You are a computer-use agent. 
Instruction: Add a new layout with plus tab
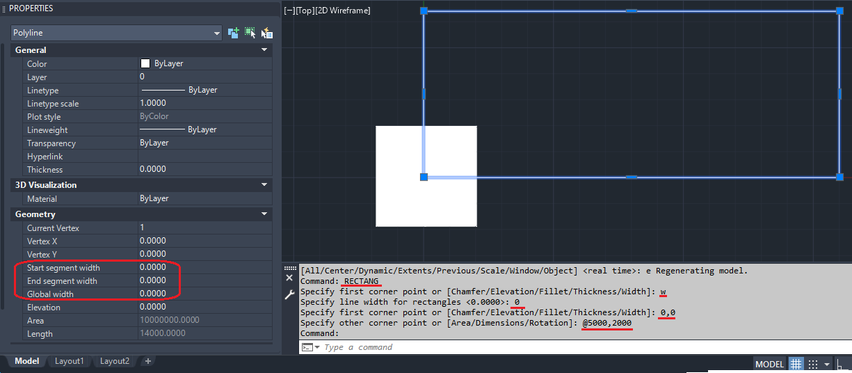(x=147, y=361)
